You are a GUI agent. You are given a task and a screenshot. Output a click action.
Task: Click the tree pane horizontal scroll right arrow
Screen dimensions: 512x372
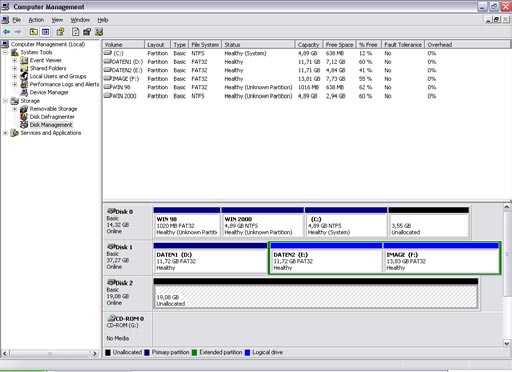click(x=95, y=353)
